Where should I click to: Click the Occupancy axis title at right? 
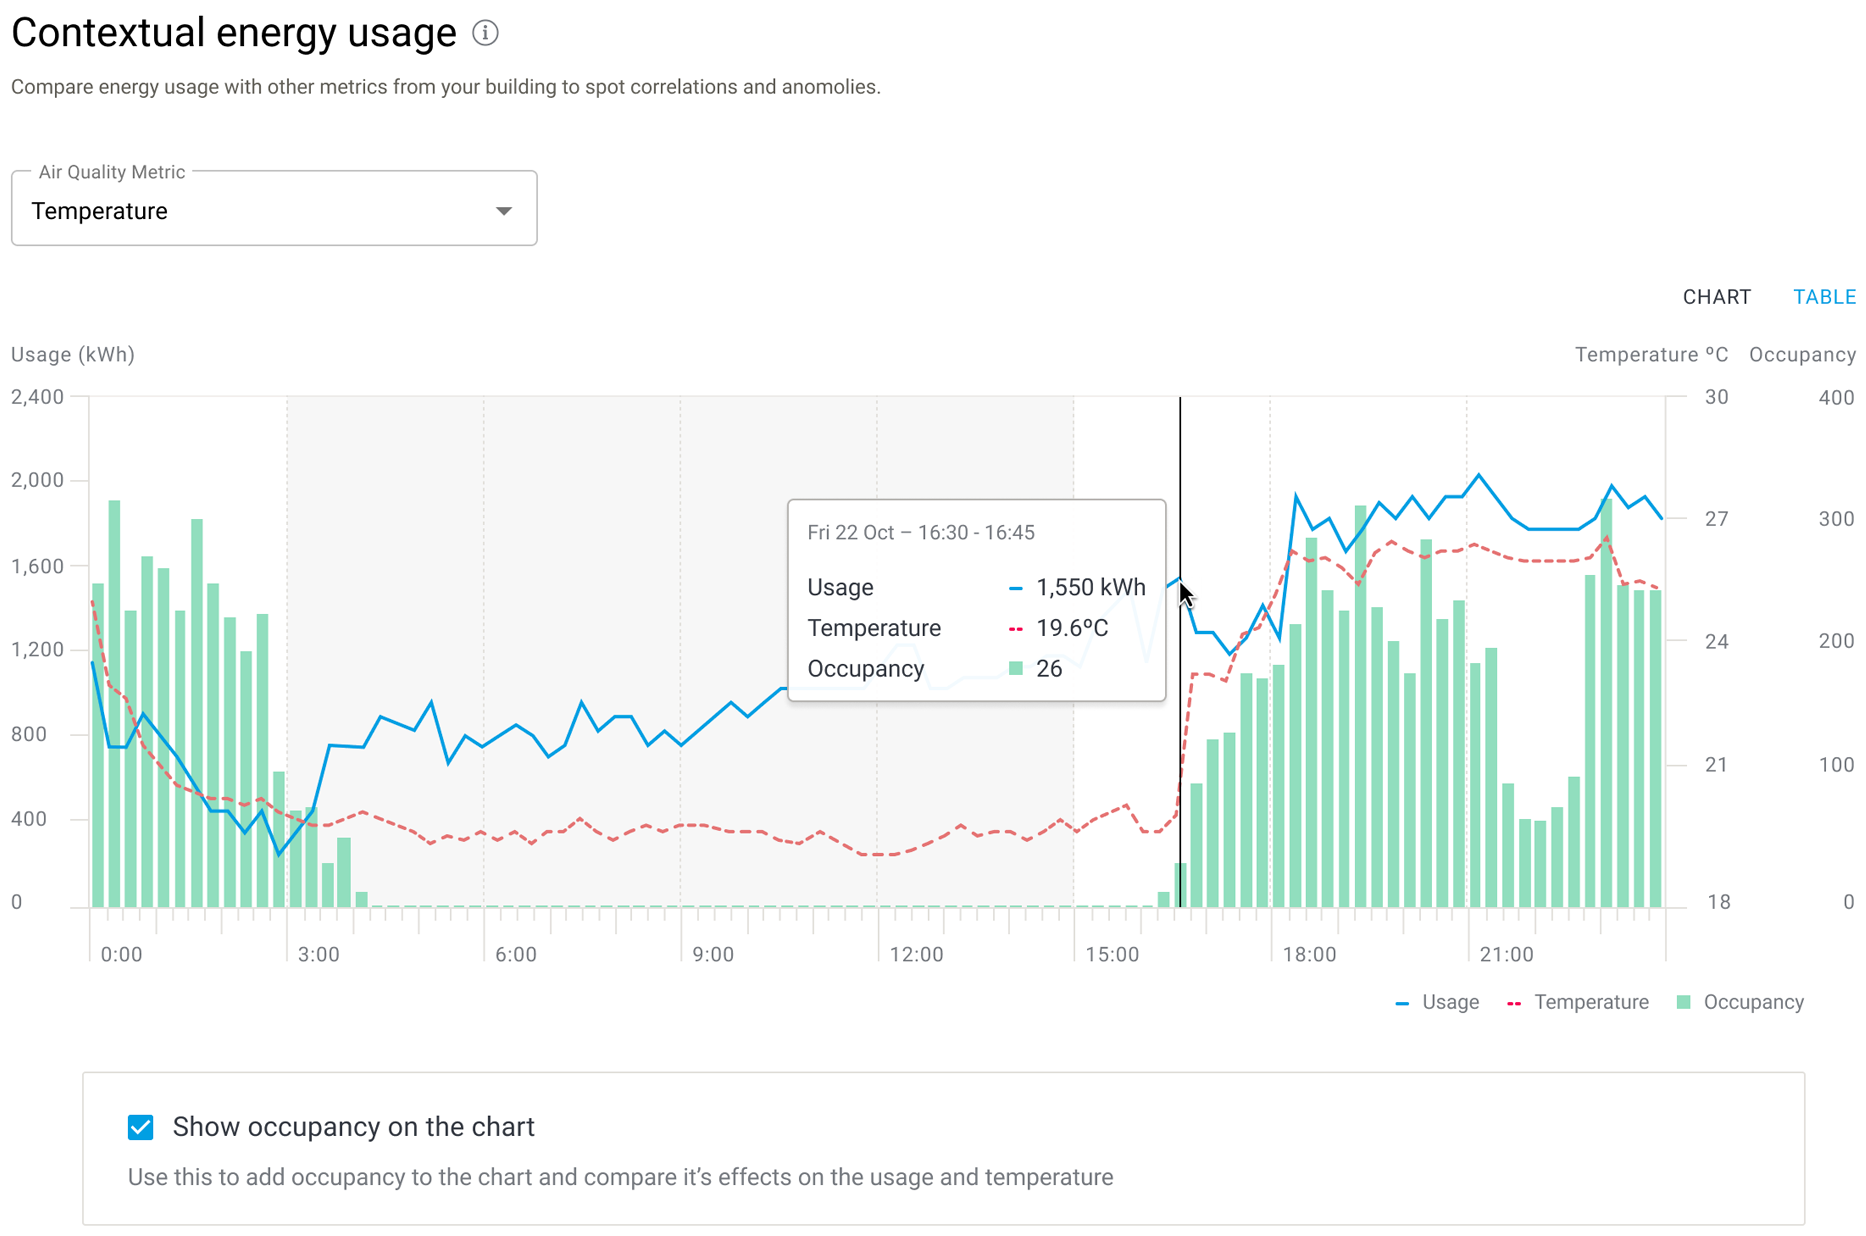click(x=1802, y=354)
